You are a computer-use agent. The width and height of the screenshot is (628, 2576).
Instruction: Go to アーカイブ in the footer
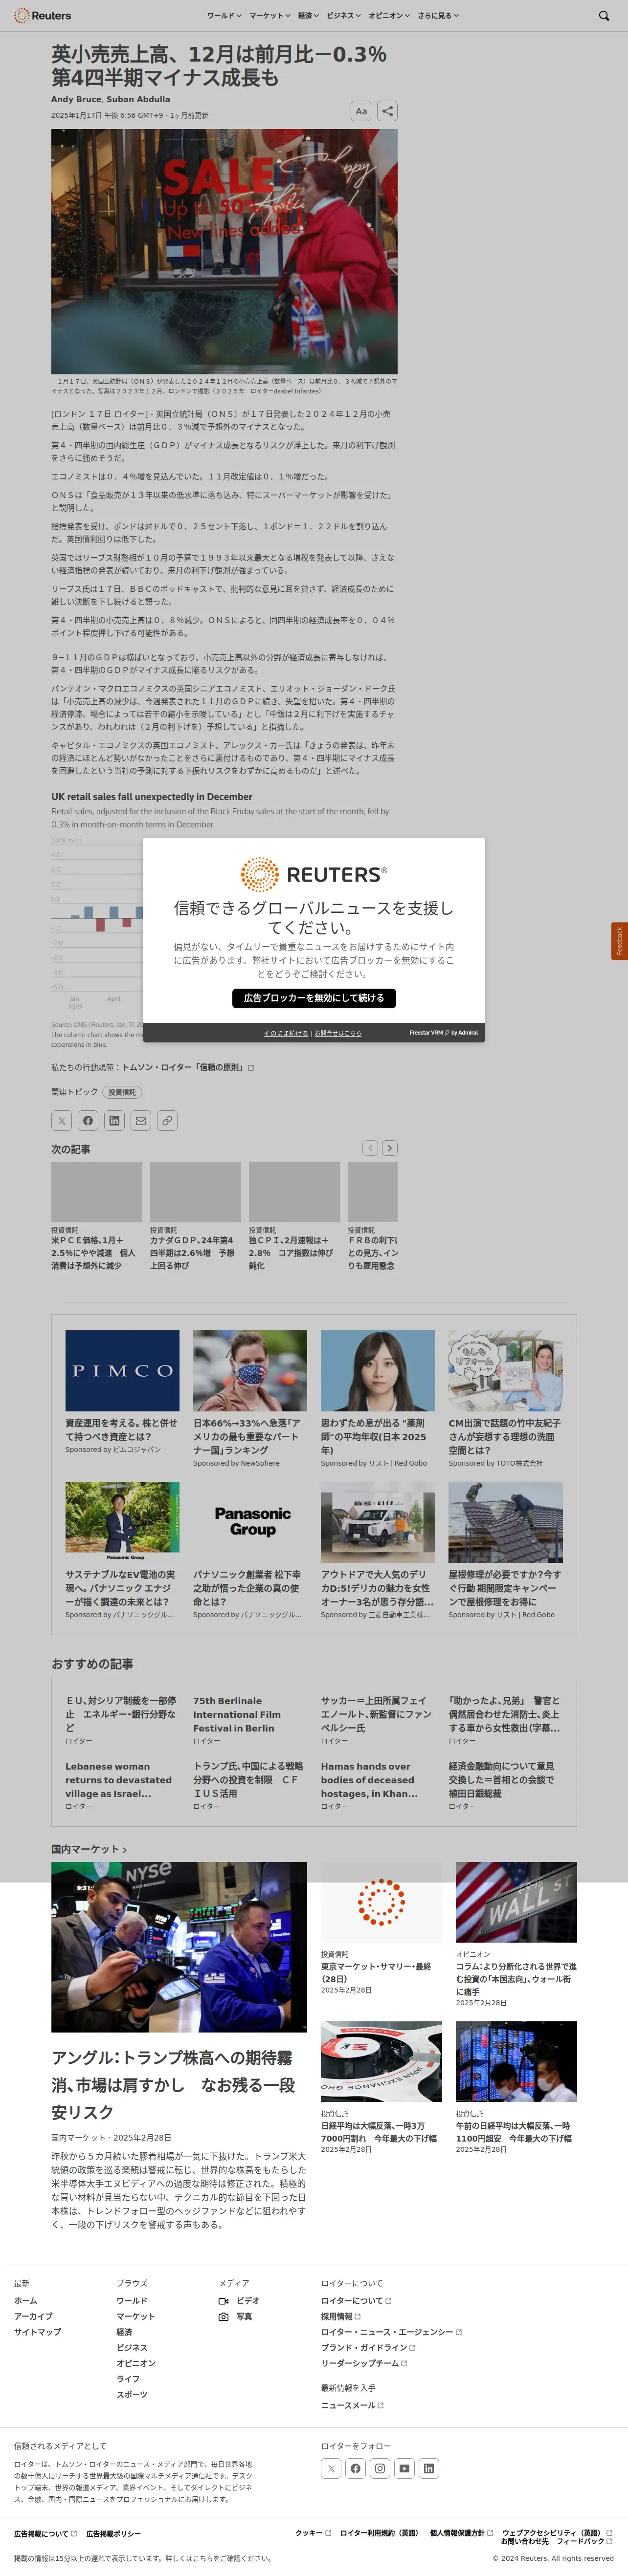pos(33,2316)
